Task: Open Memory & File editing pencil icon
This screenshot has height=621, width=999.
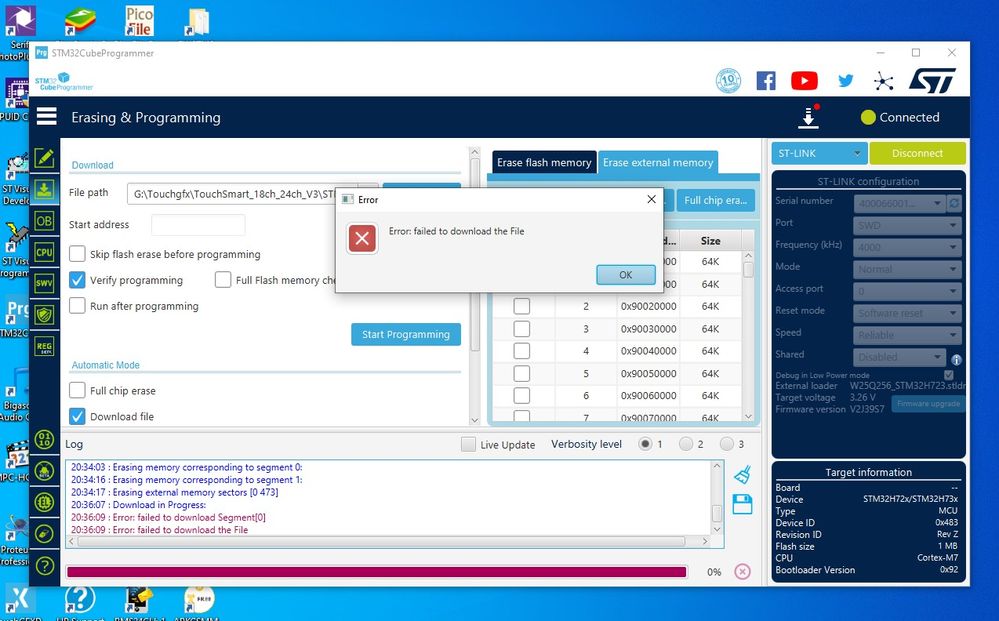Action: pyautogui.click(x=44, y=157)
